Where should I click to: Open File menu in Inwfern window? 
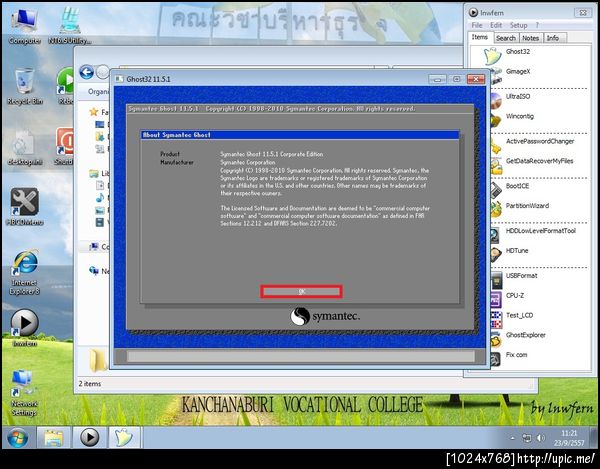pos(477,25)
